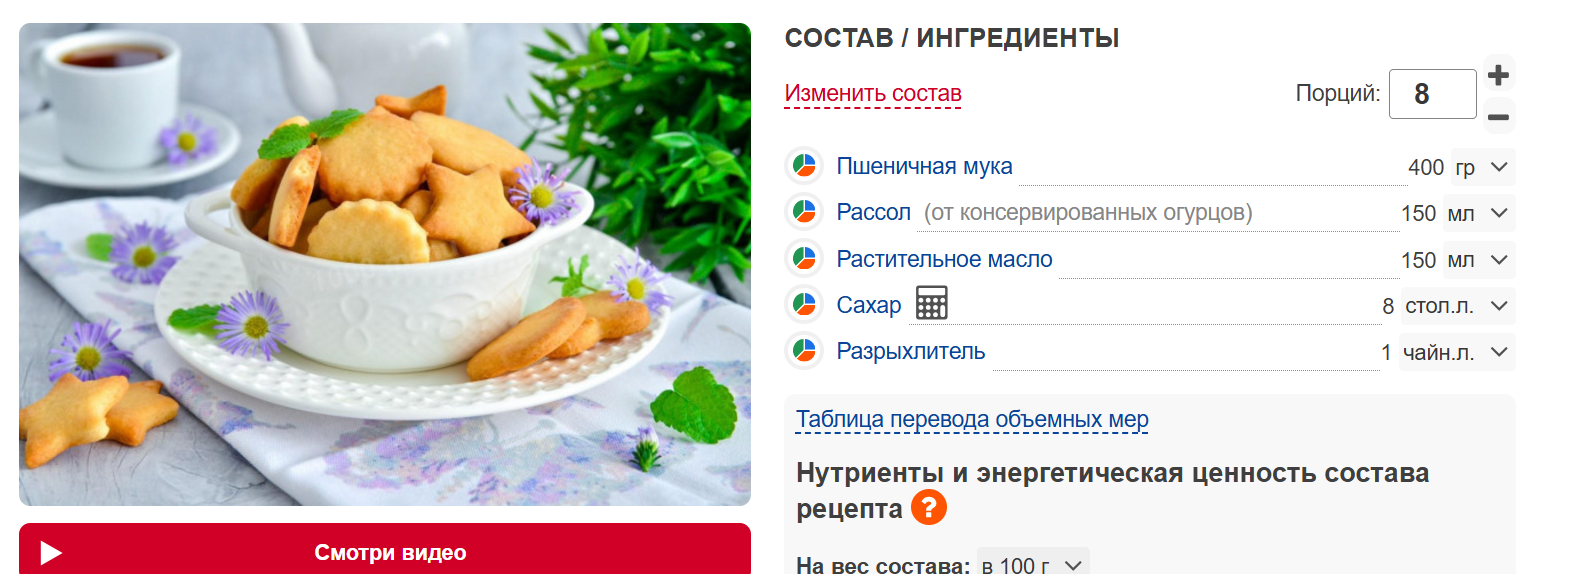Viewport: 1573px width, 574px height.
Task: Click the Изменить состав link
Action: (x=873, y=93)
